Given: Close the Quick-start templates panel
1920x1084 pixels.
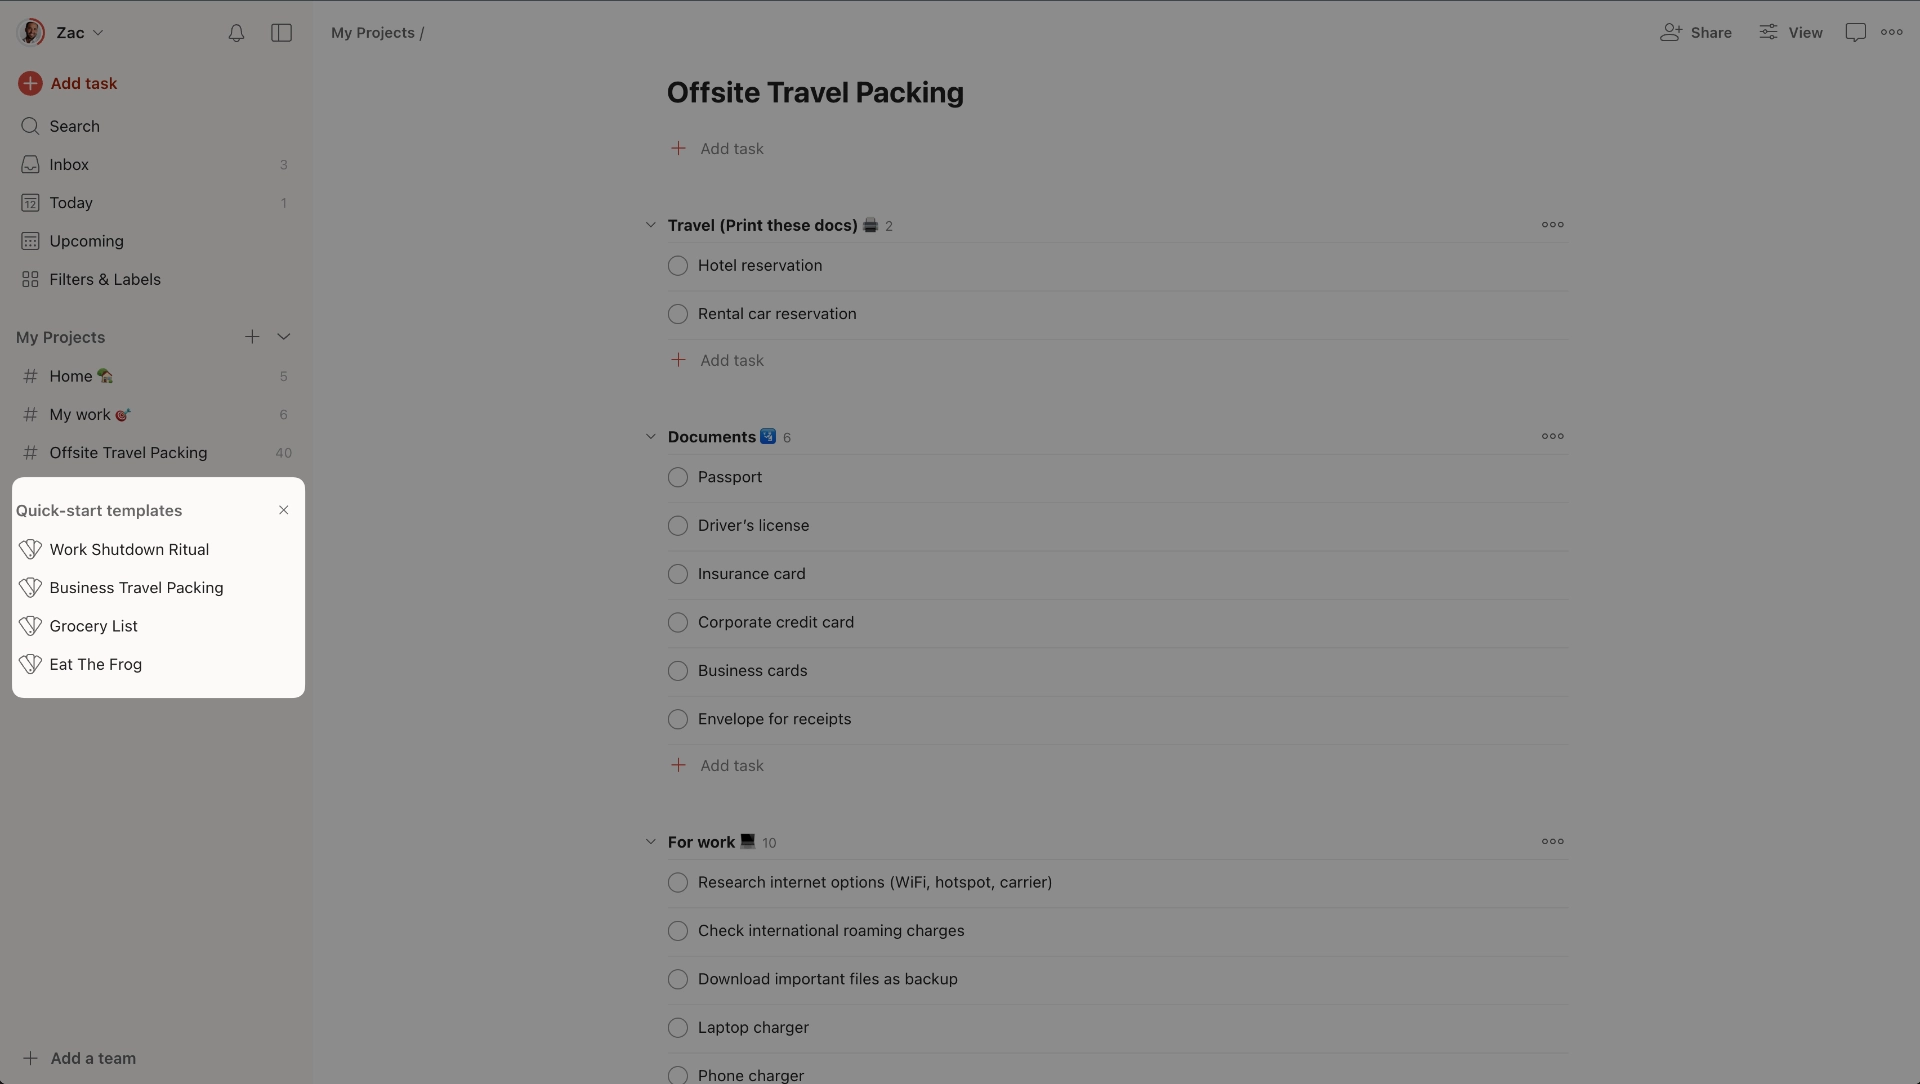Looking at the screenshot, I should click(284, 510).
